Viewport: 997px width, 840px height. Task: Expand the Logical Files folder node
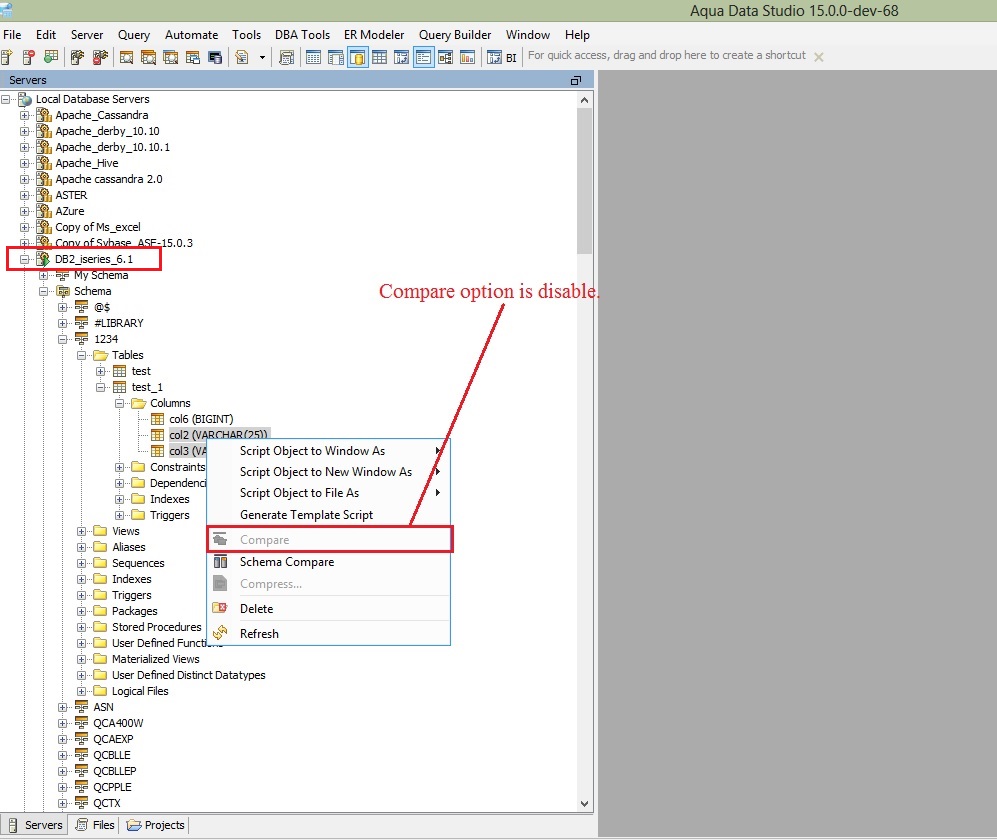coord(81,691)
